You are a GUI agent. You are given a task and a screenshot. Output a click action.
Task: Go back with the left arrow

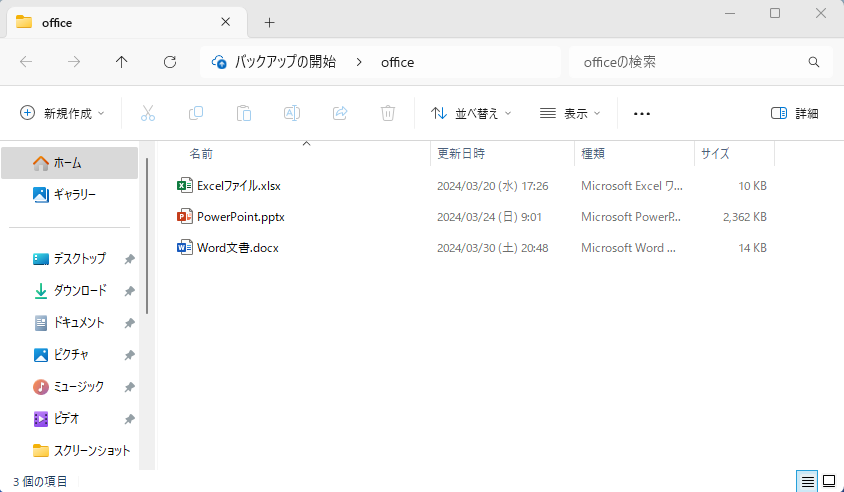tap(26, 62)
